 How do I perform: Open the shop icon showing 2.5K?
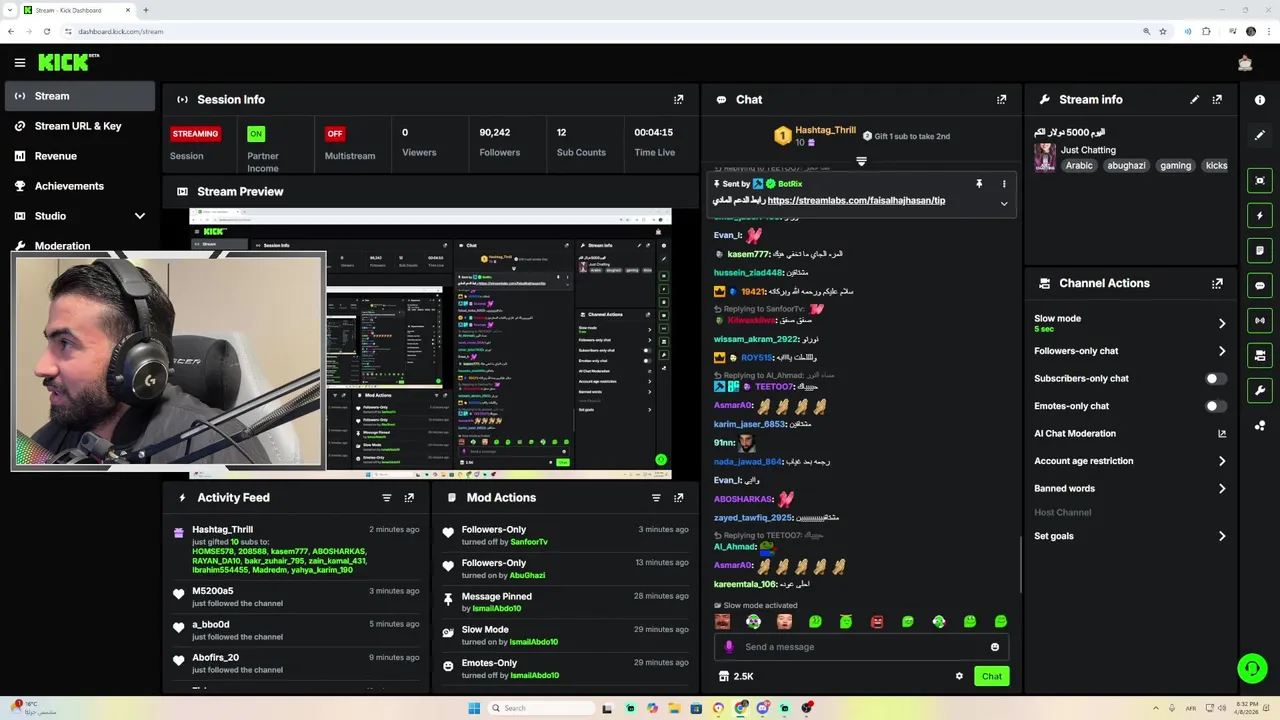pos(736,677)
